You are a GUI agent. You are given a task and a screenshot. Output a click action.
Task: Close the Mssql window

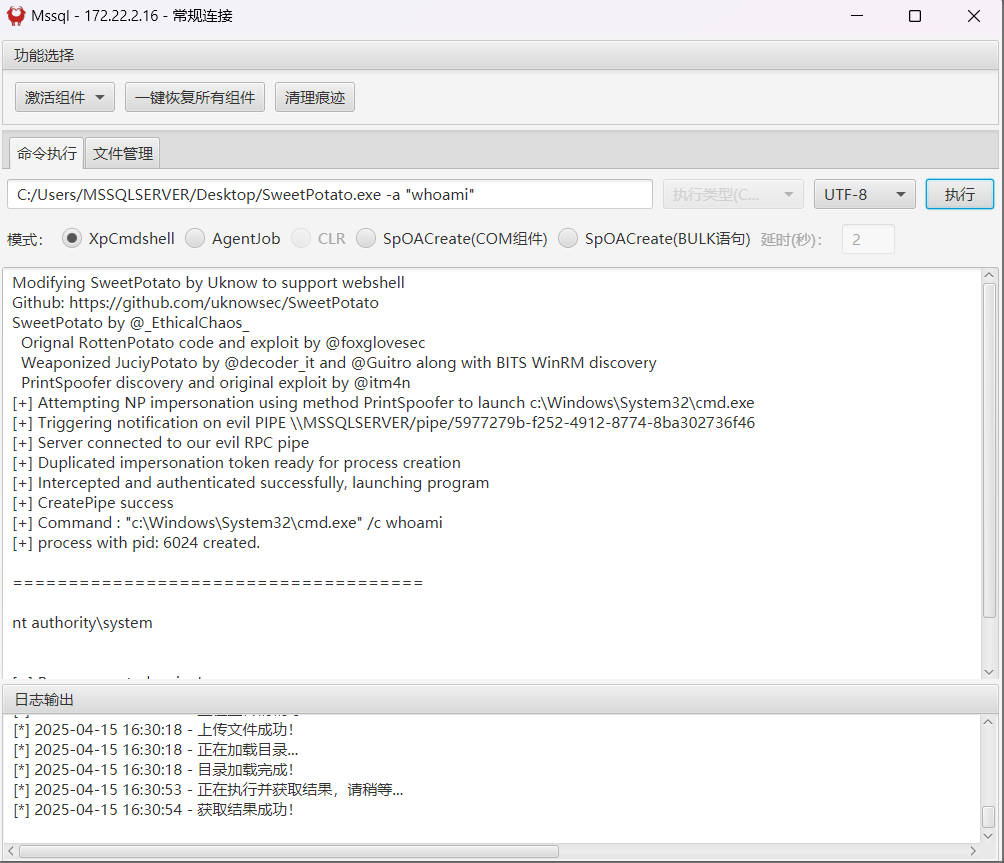(x=974, y=15)
